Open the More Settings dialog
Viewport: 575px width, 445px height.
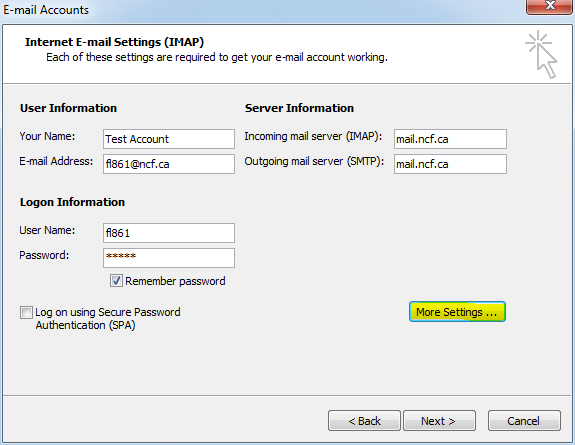coord(457,312)
